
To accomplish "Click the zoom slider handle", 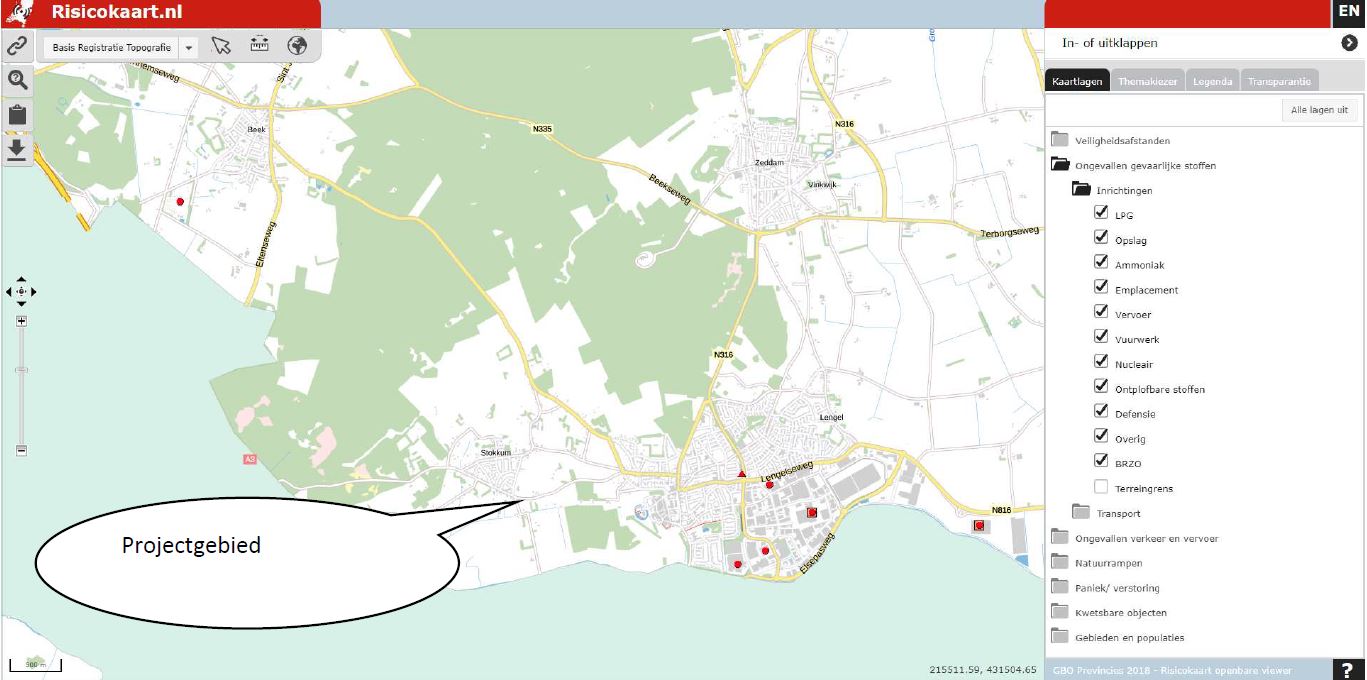I will [x=21, y=370].
